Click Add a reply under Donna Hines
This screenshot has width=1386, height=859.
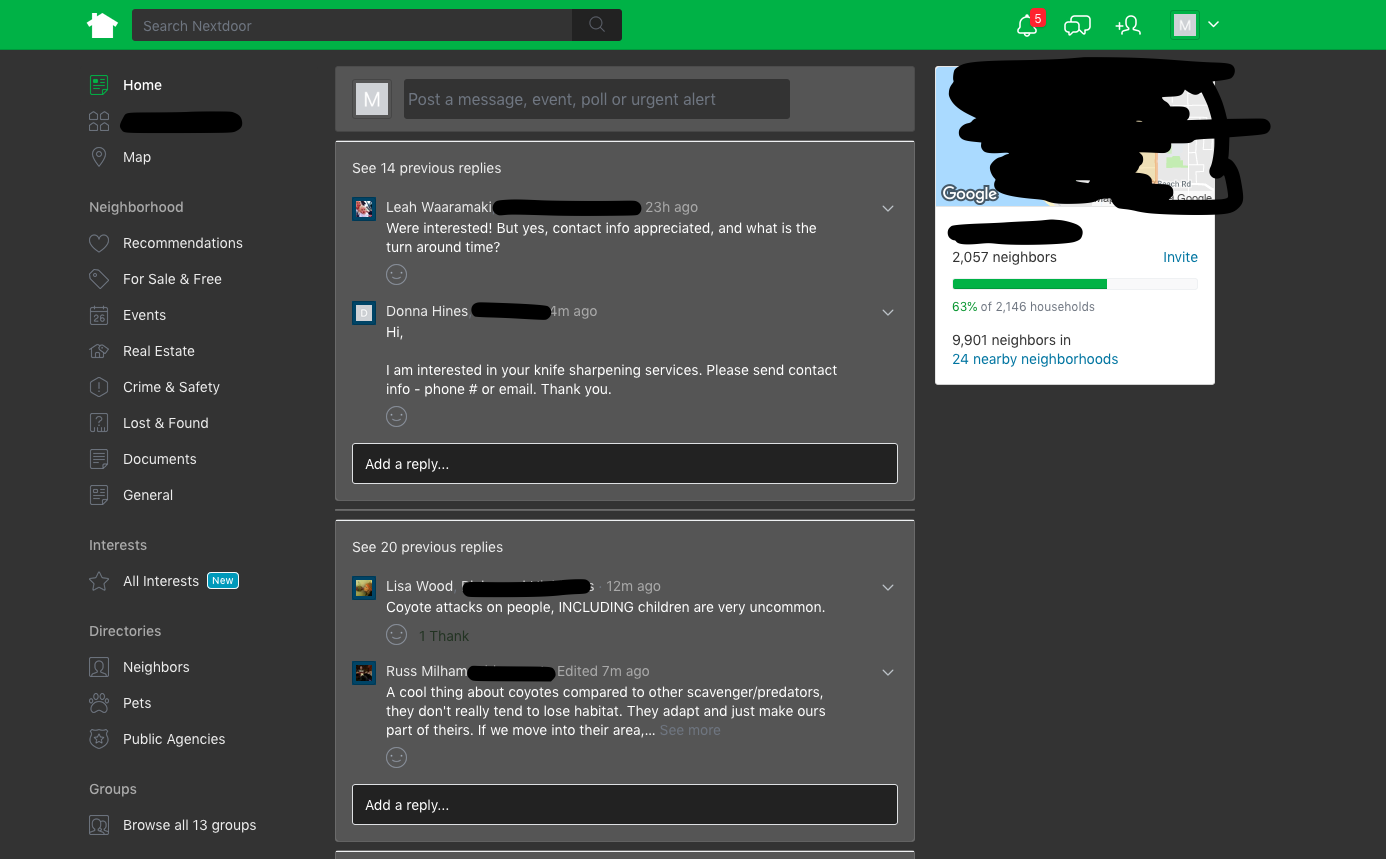(625, 464)
